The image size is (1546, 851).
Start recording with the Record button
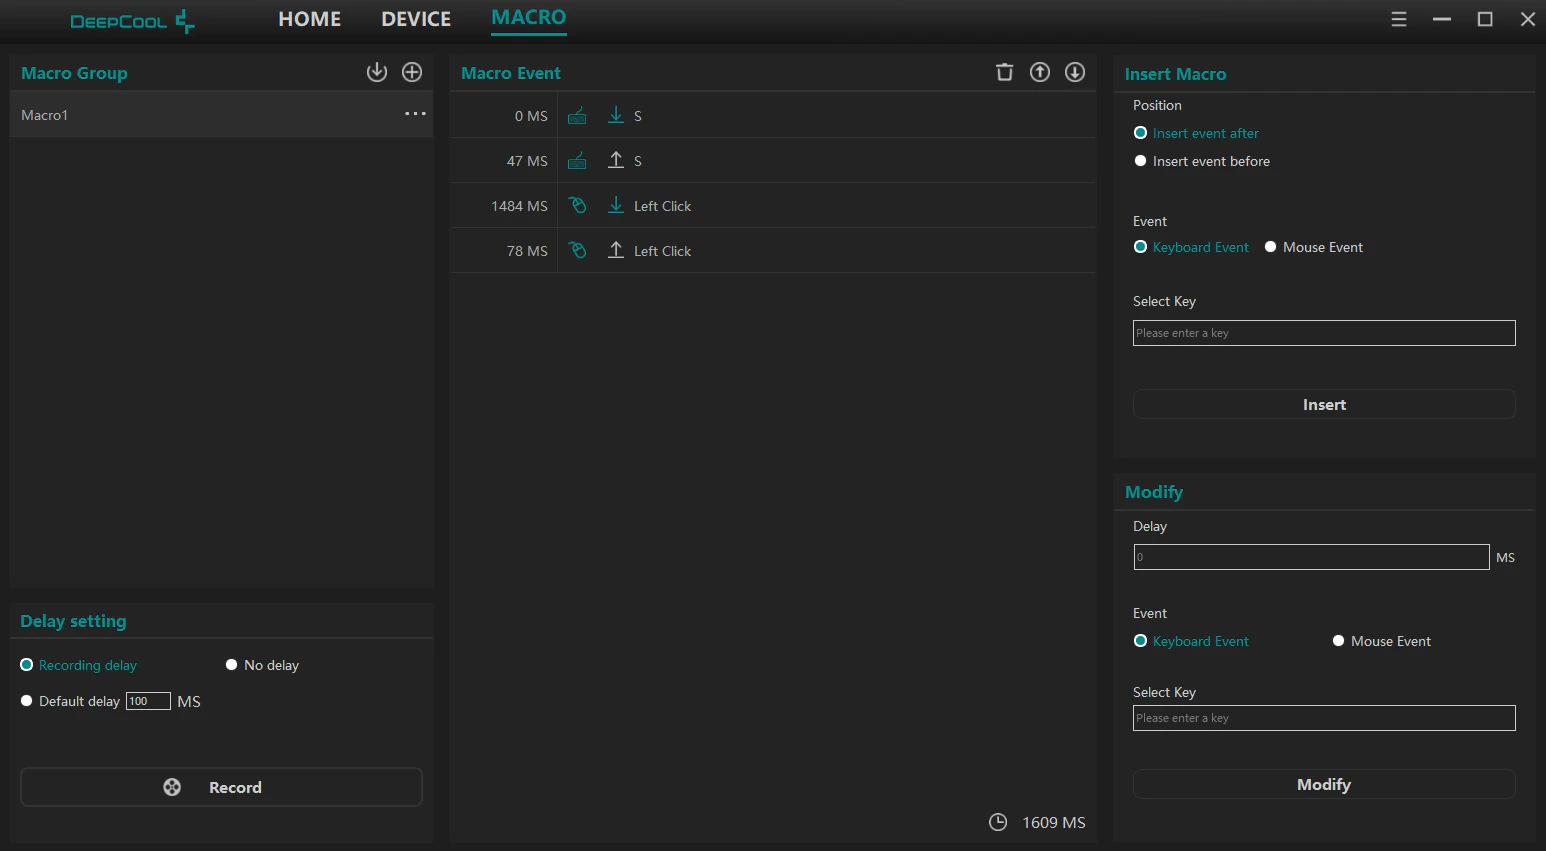tap(221, 787)
